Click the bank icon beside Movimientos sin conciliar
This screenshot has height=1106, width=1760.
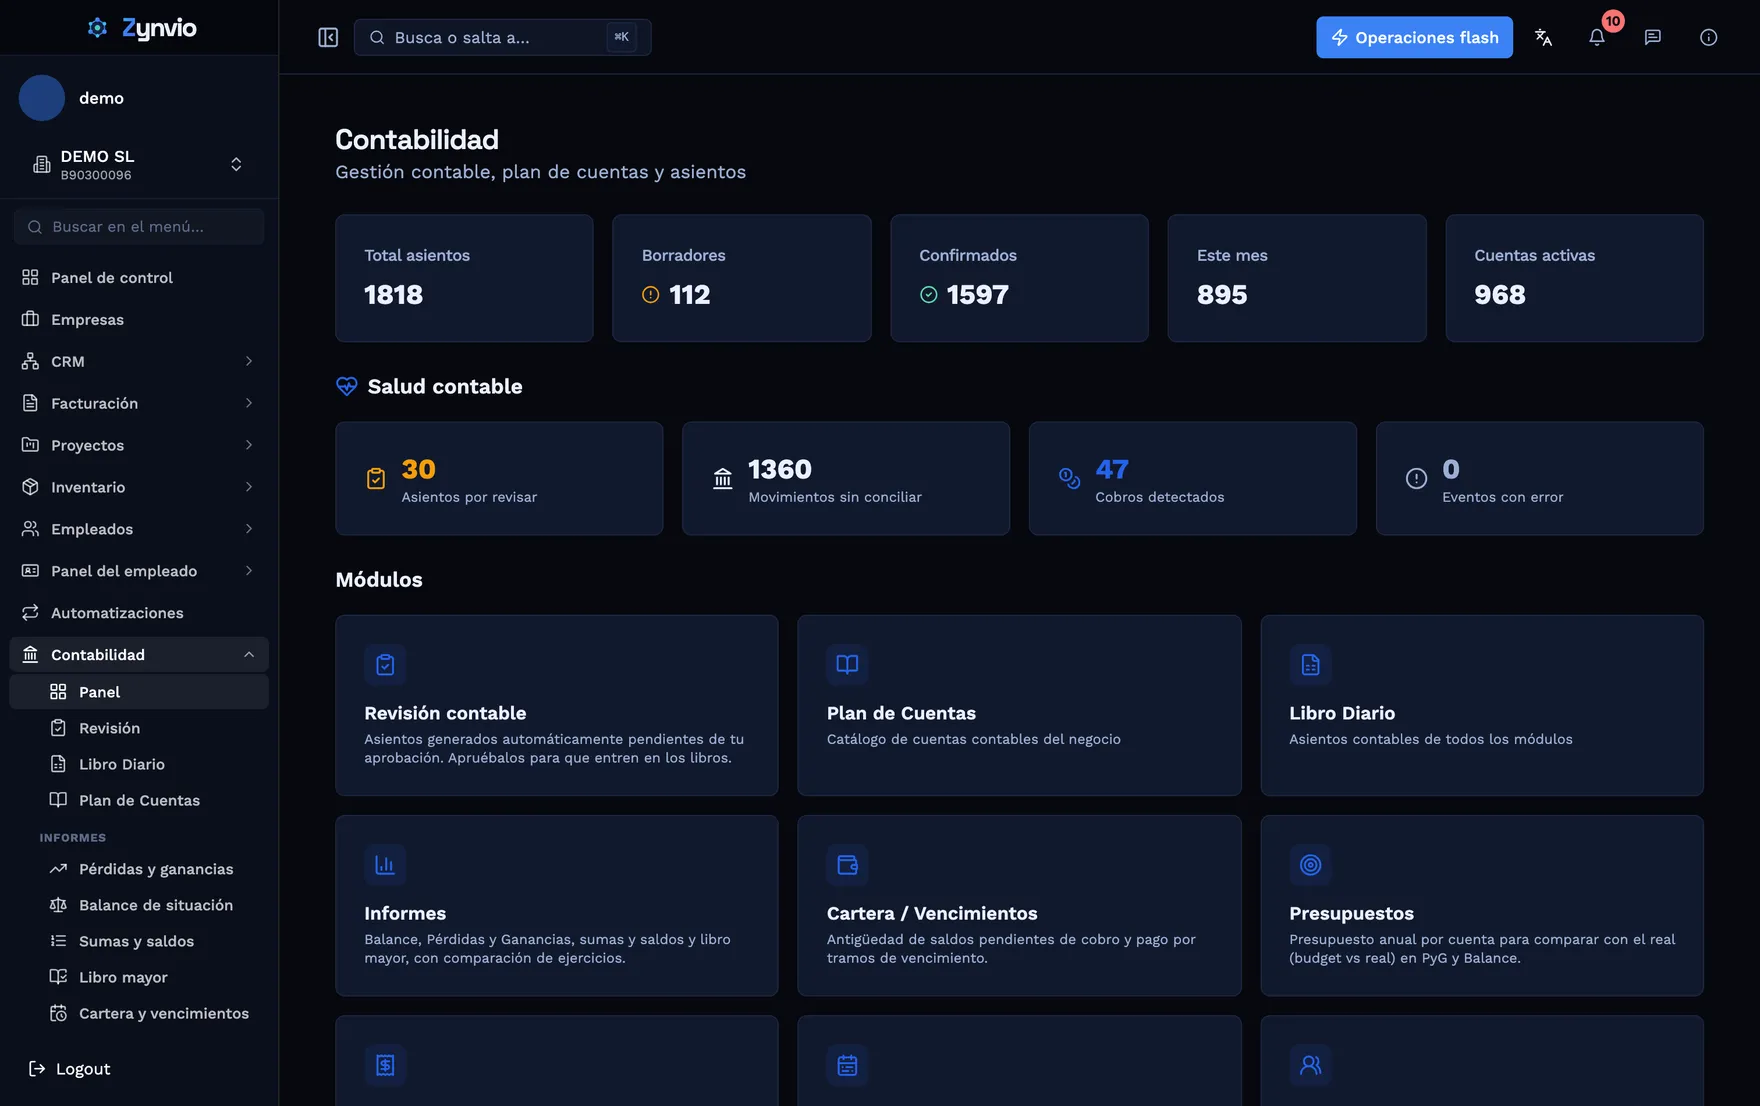point(723,479)
